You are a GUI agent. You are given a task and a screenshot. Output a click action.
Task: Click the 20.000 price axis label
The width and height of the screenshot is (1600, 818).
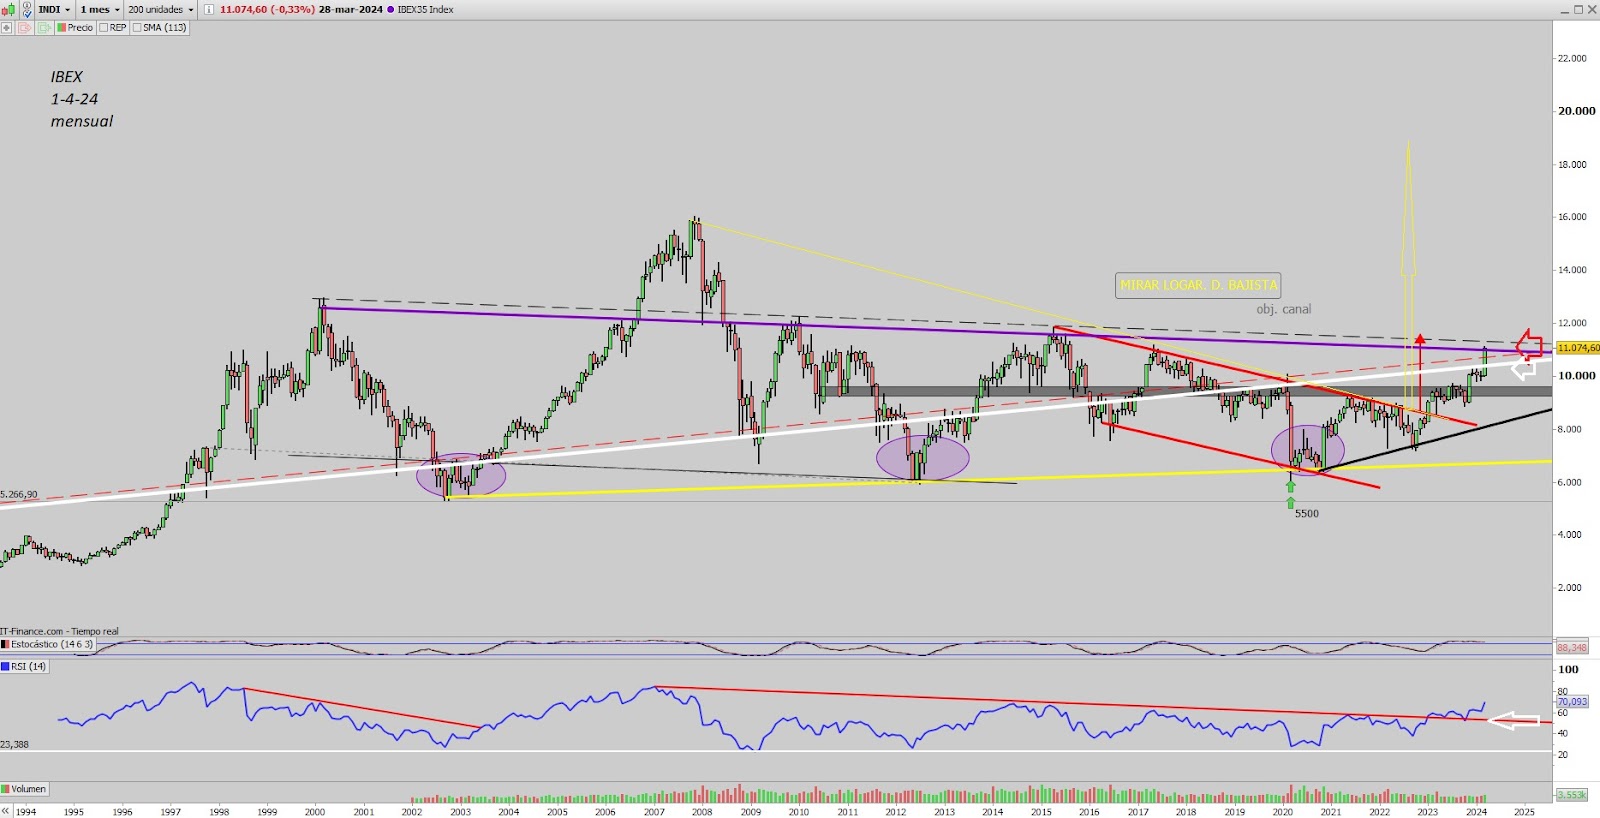[1577, 111]
